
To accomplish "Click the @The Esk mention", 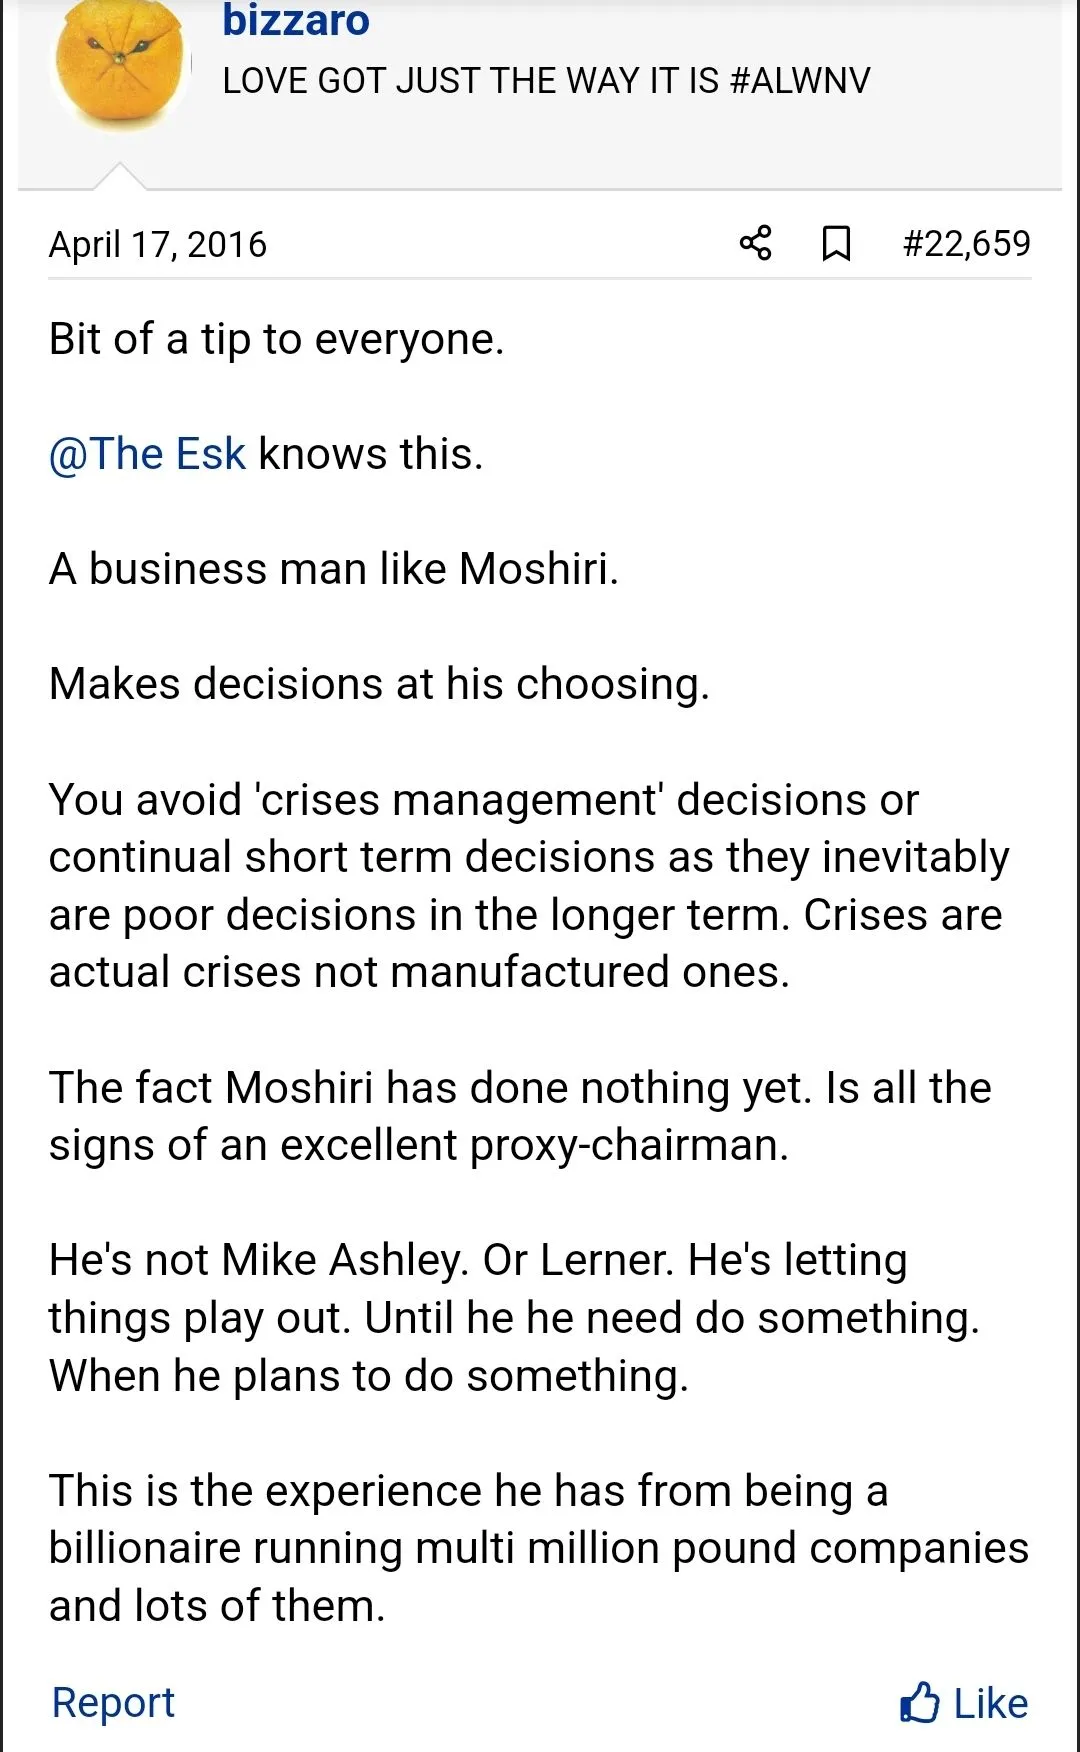I will click(147, 454).
